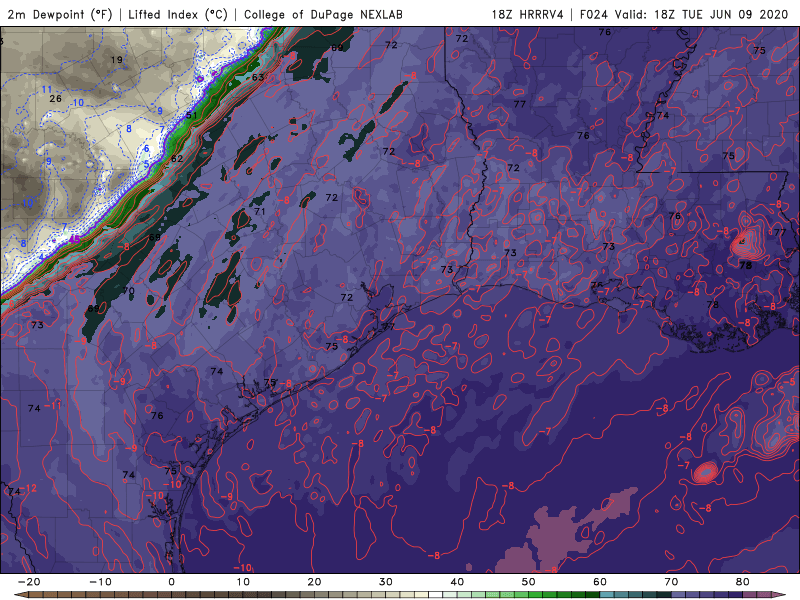This screenshot has height=600, width=800.
Task: Click the dewpoint value 19 on the map
Action: coord(117,60)
